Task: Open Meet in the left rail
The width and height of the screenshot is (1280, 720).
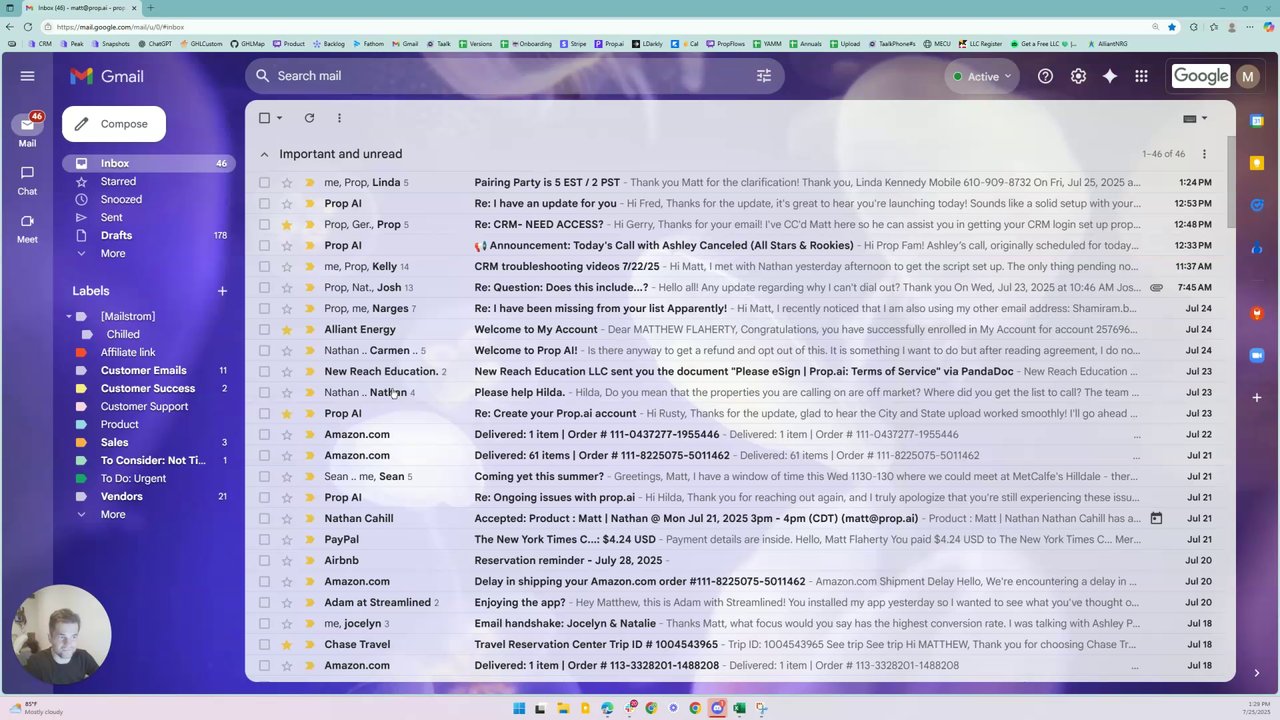Action: tap(27, 227)
